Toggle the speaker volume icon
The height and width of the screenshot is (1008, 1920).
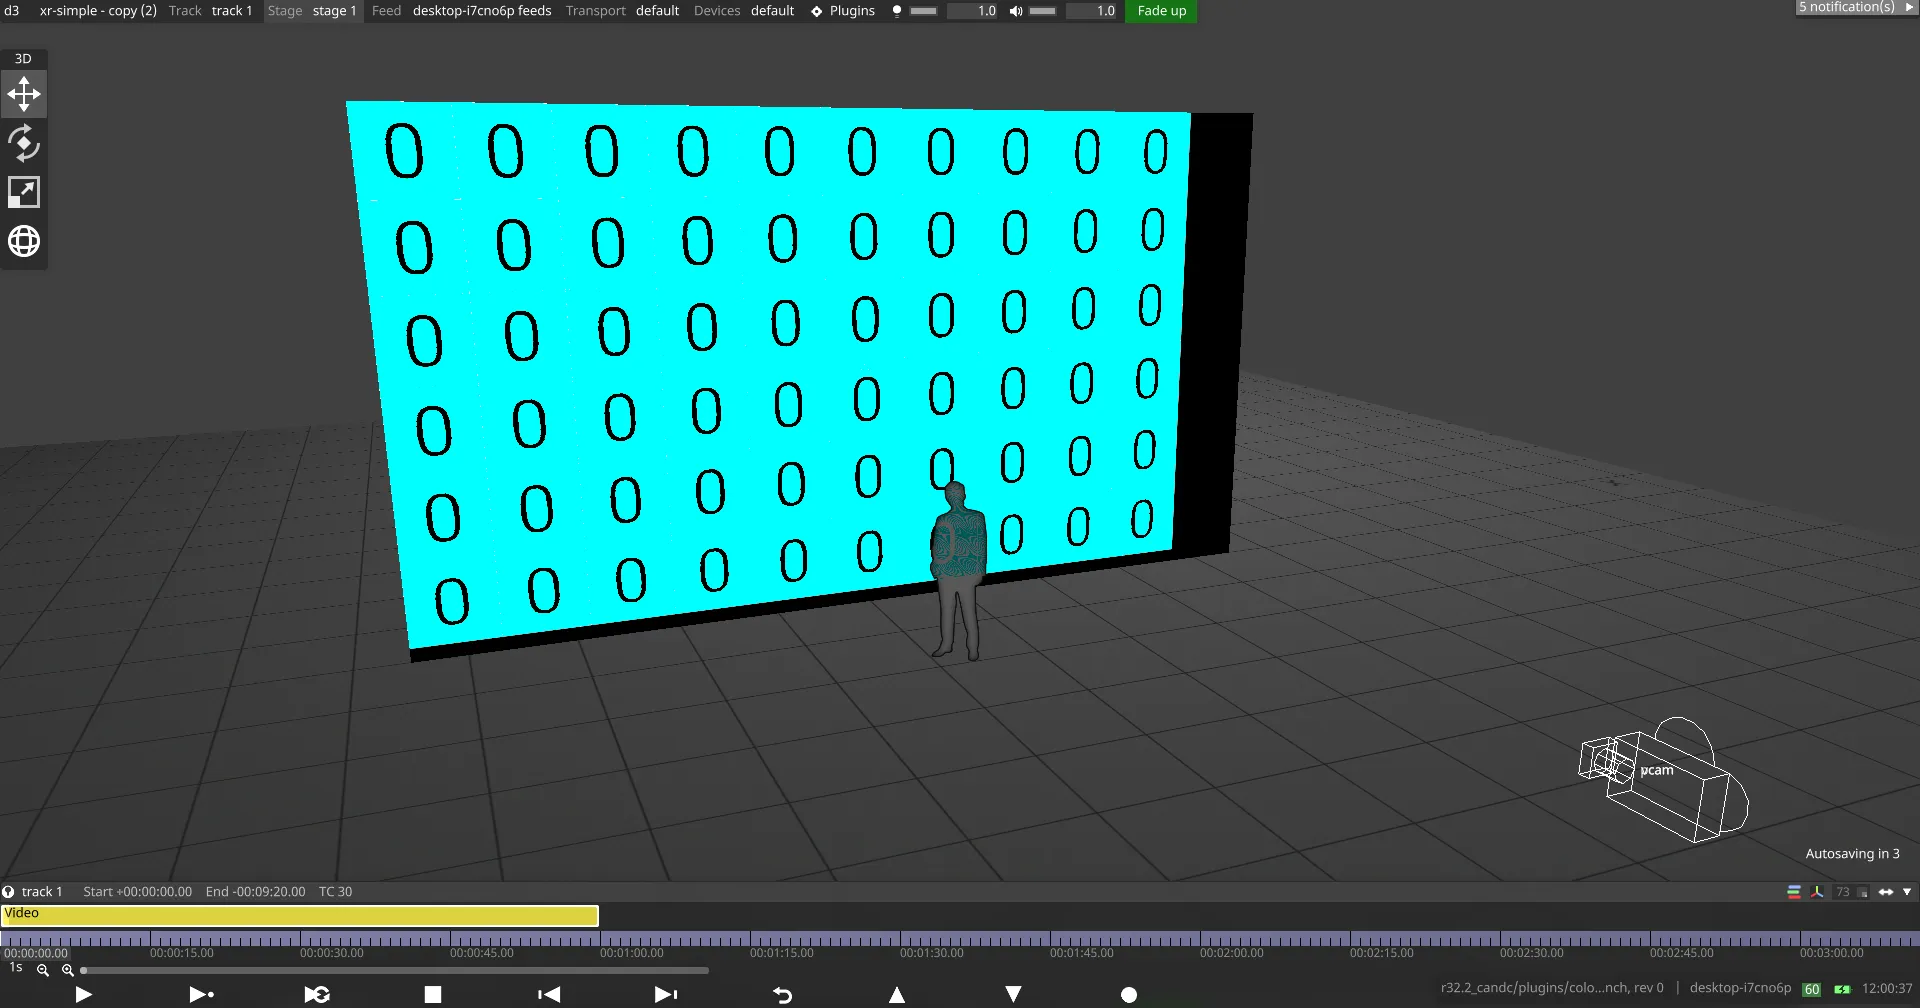pos(1015,11)
